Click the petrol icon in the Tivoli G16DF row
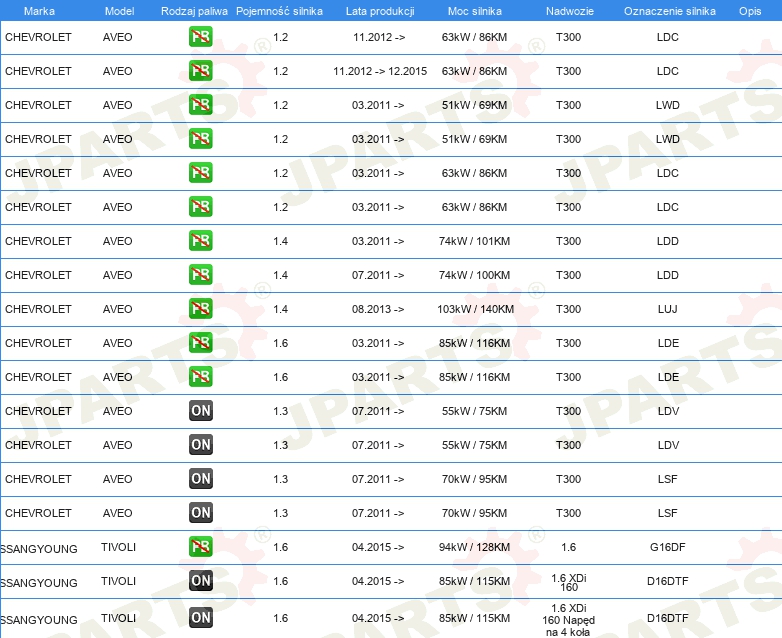Screen dimensions: 782x638 click(200, 547)
